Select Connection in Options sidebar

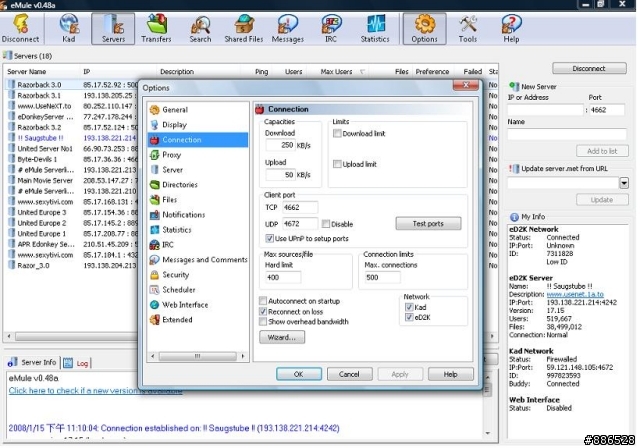pos(198,140)
